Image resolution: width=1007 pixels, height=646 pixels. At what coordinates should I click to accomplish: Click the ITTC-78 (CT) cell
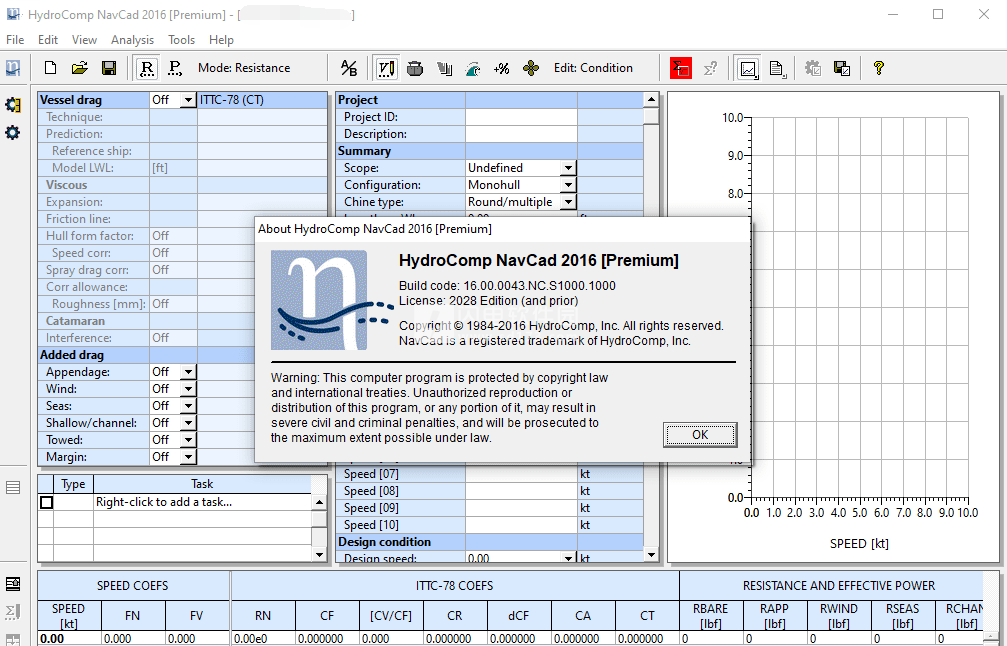click(x=262, y=100)
